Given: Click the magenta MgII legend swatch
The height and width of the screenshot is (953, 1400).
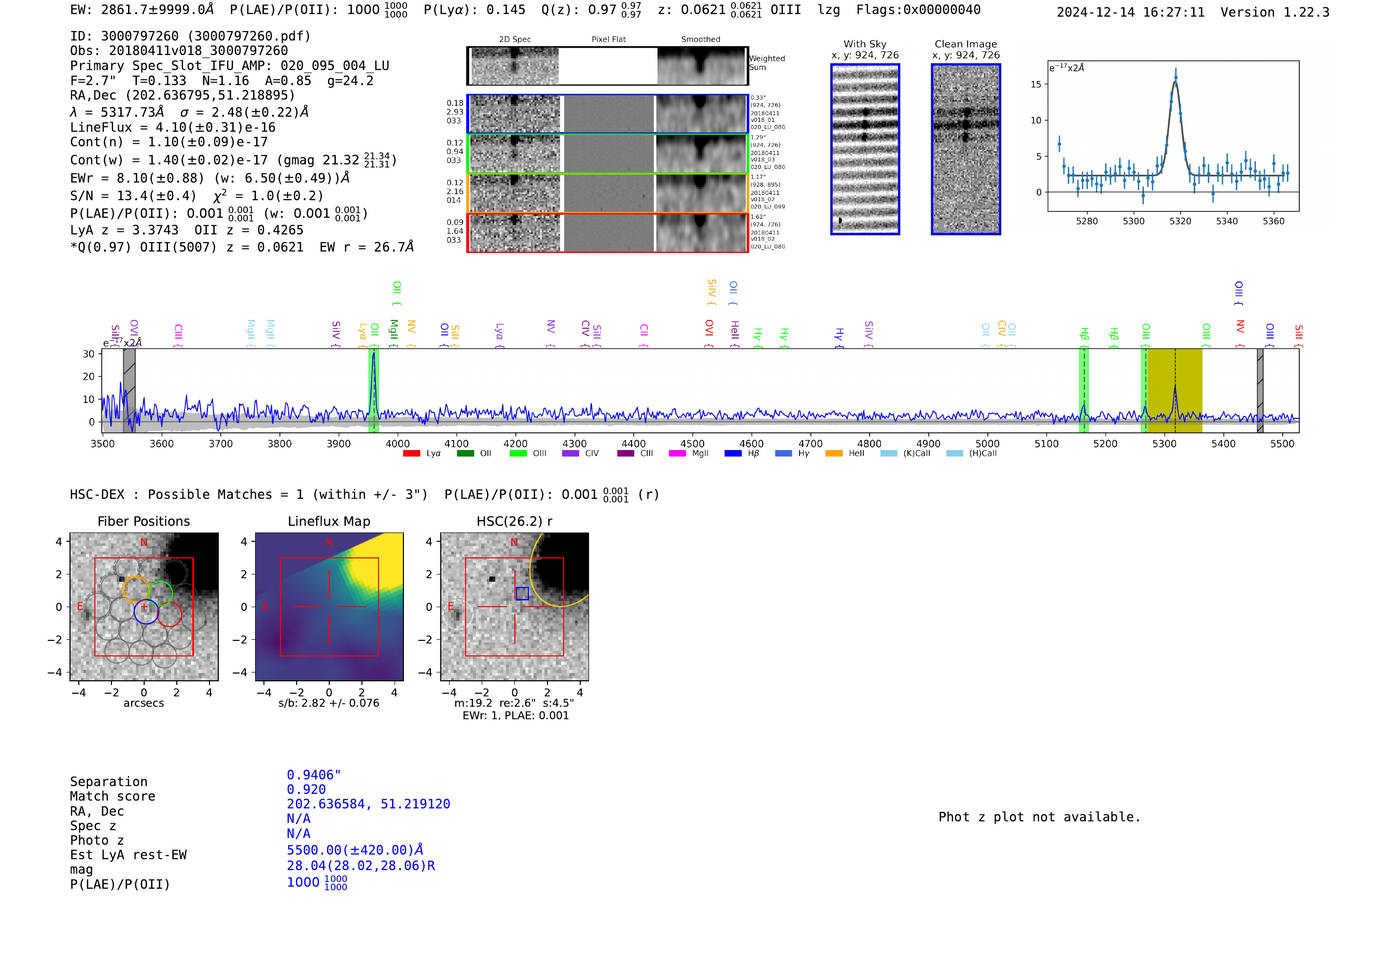Looking at the screenshot, I should click(678, 454).
